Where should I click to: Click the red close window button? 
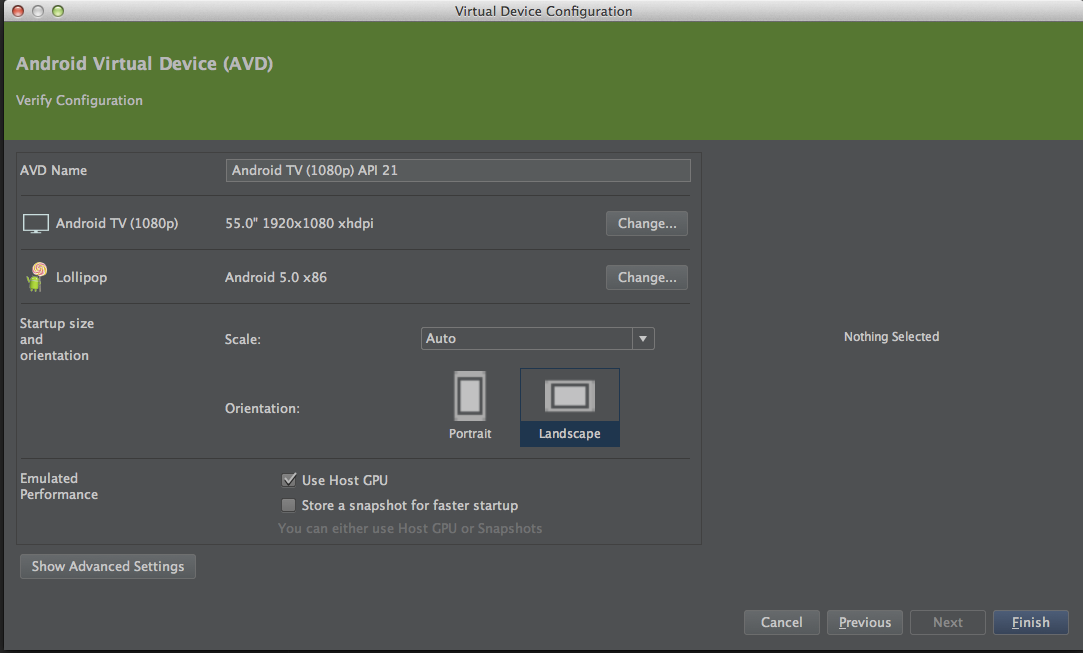(x=19, y=11)
